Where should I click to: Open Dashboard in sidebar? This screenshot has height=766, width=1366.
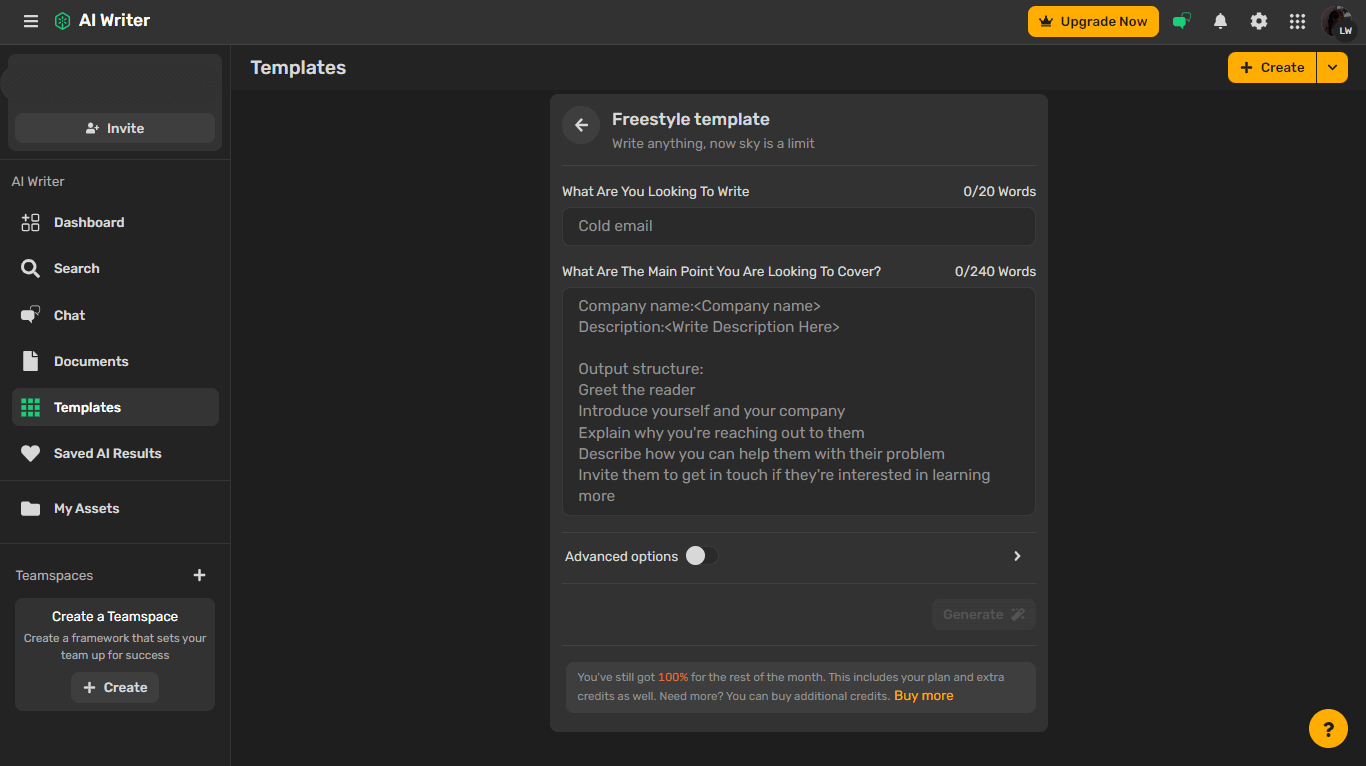[115, 223]
